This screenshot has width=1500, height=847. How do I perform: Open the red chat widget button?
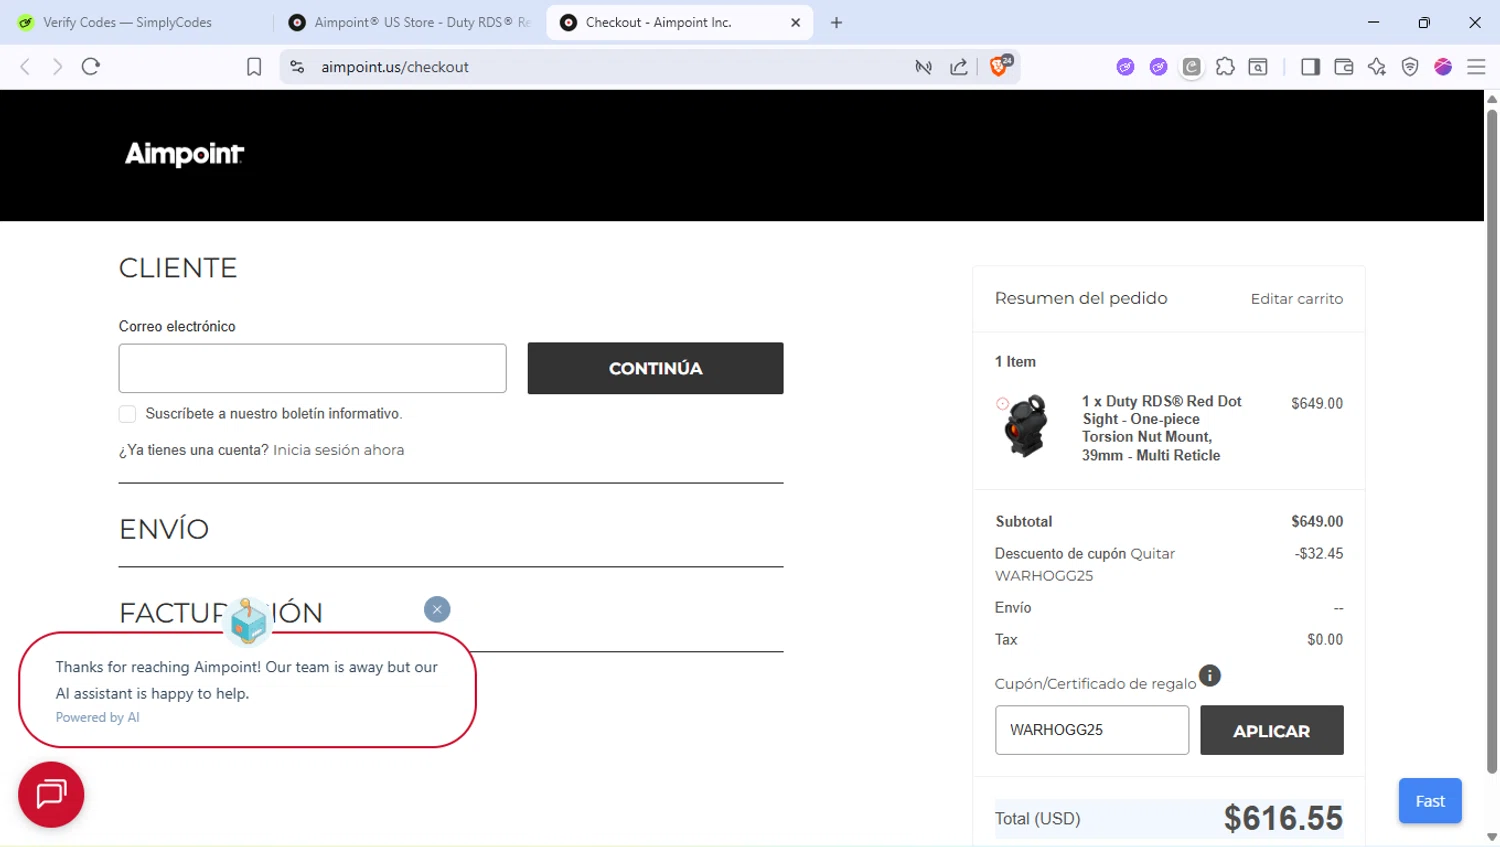click(x=51, y=794)
